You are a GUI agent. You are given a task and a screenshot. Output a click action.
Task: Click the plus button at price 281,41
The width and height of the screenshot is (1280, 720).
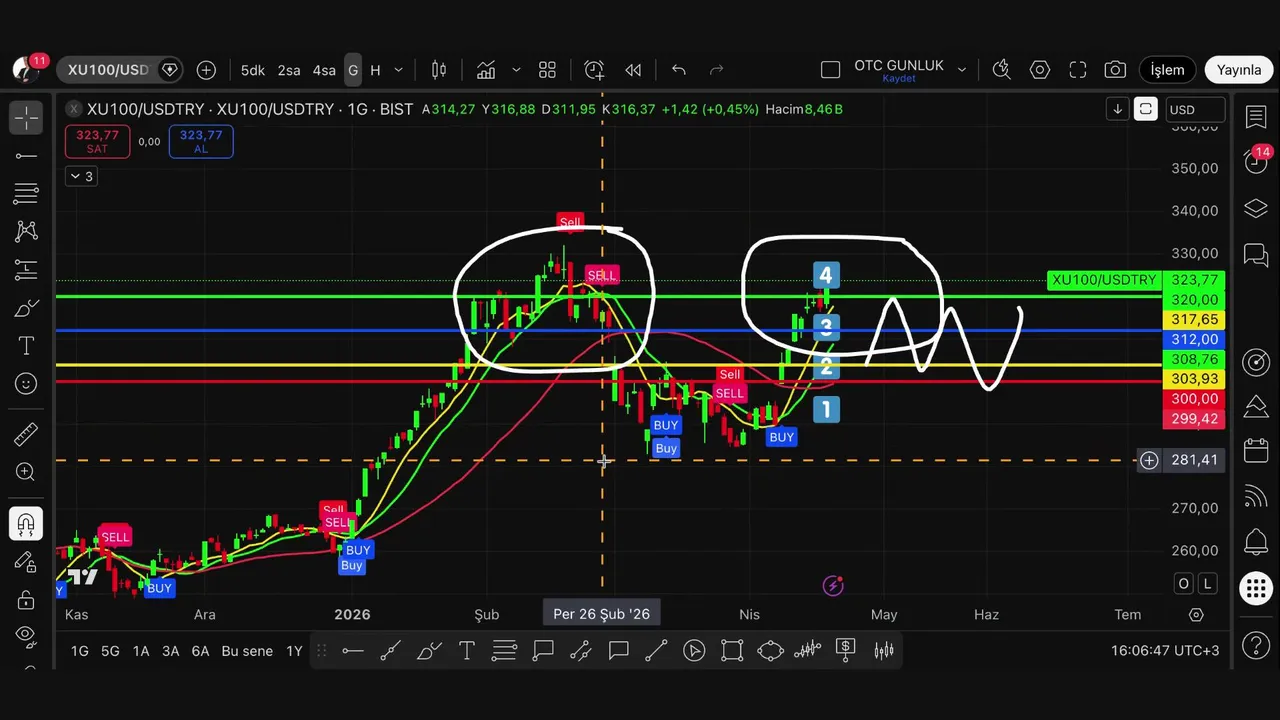(1149, 460)
